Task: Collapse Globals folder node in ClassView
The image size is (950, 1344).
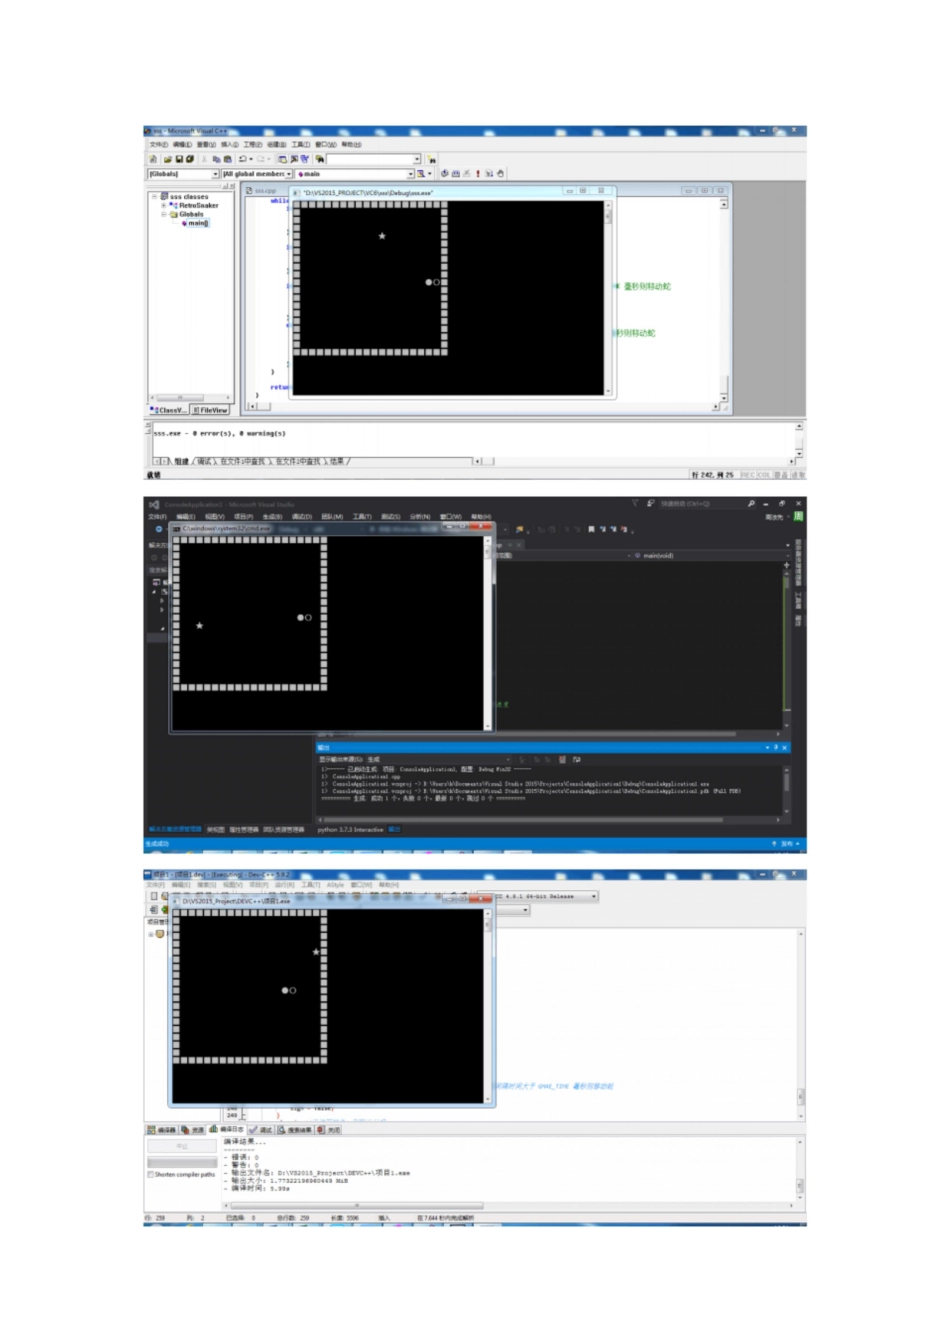Action: click(x=163, y=214)
